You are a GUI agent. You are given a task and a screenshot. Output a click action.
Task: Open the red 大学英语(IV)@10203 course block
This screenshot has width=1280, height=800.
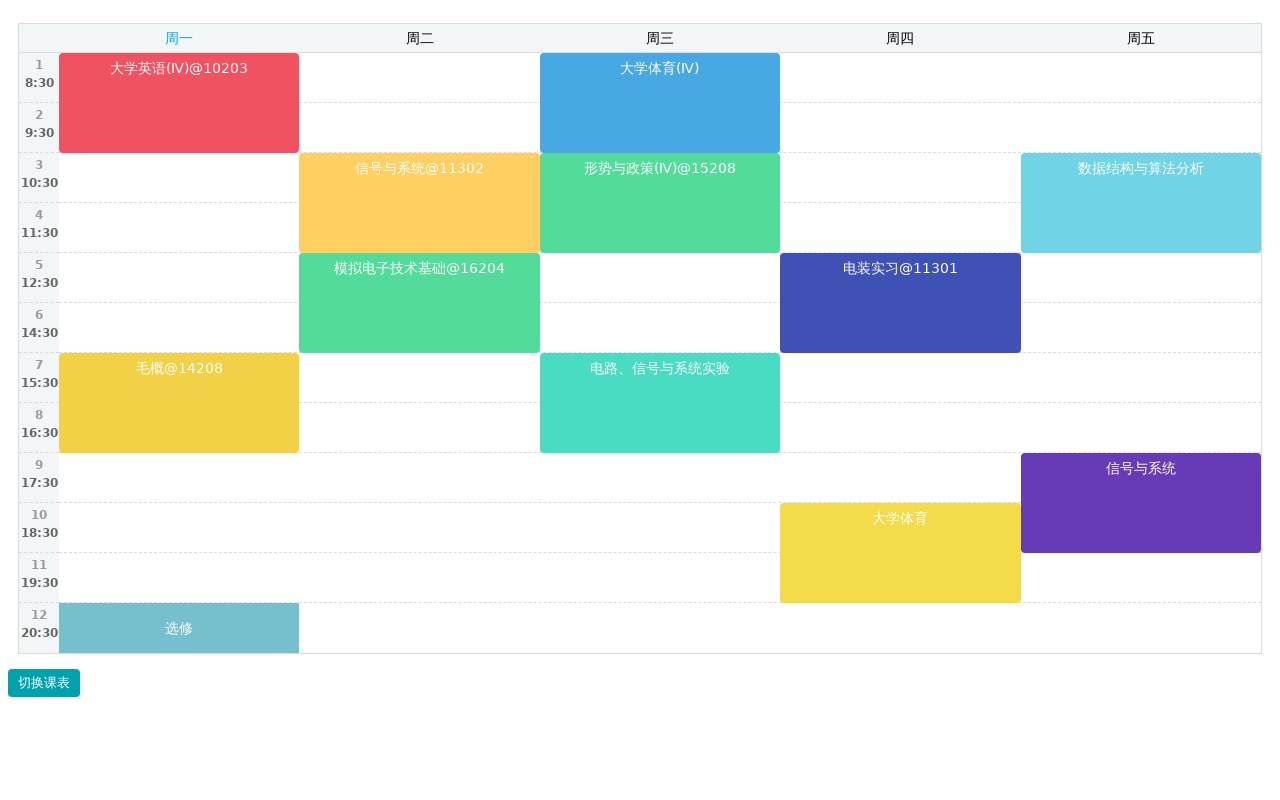tap(179, 103)
